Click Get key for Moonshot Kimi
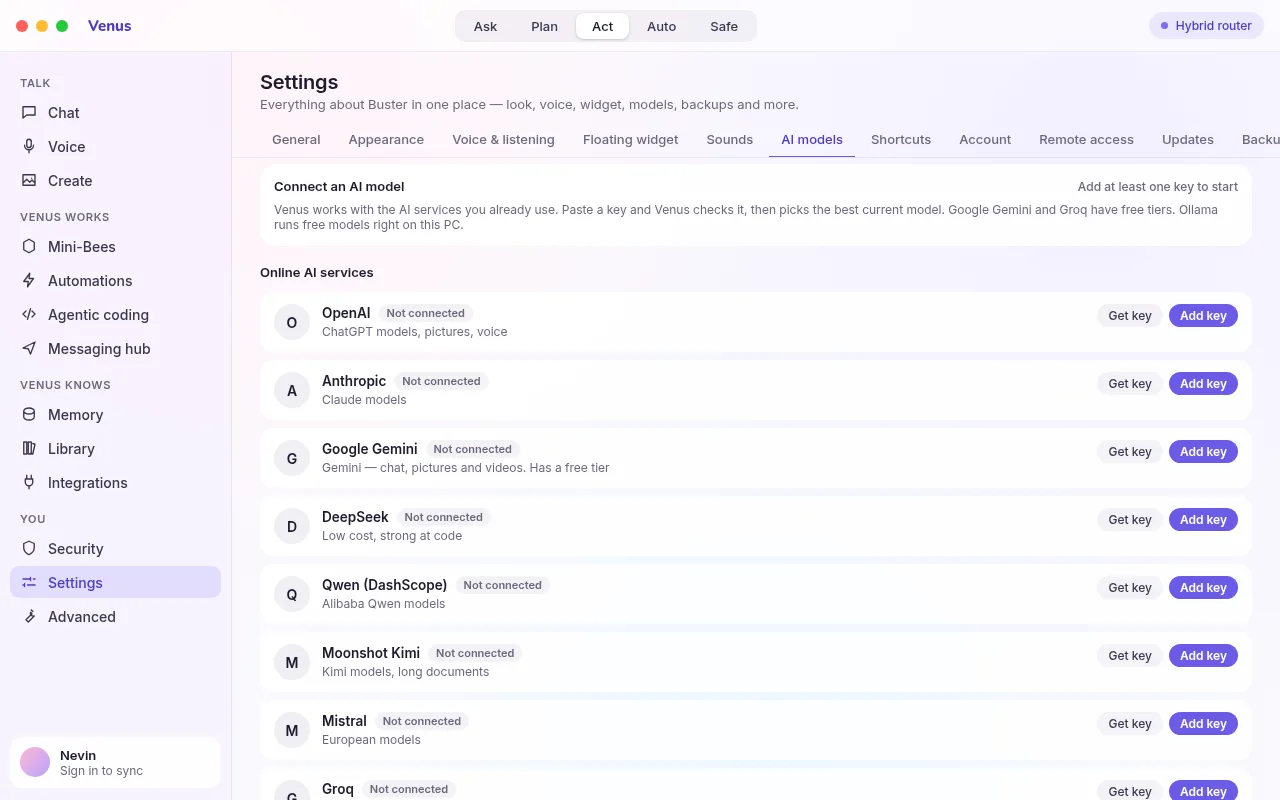The width and height of the screenshot is (1280, 800). click(x=1130, y=656)
